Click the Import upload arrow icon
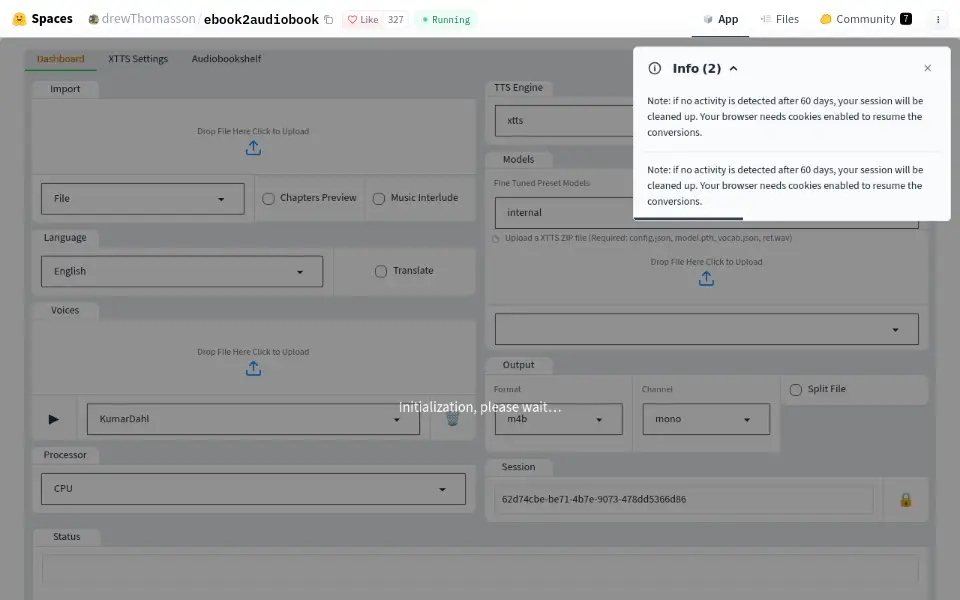Image resolution: width=960 pixels, height=600 pixels. (253, 148)
